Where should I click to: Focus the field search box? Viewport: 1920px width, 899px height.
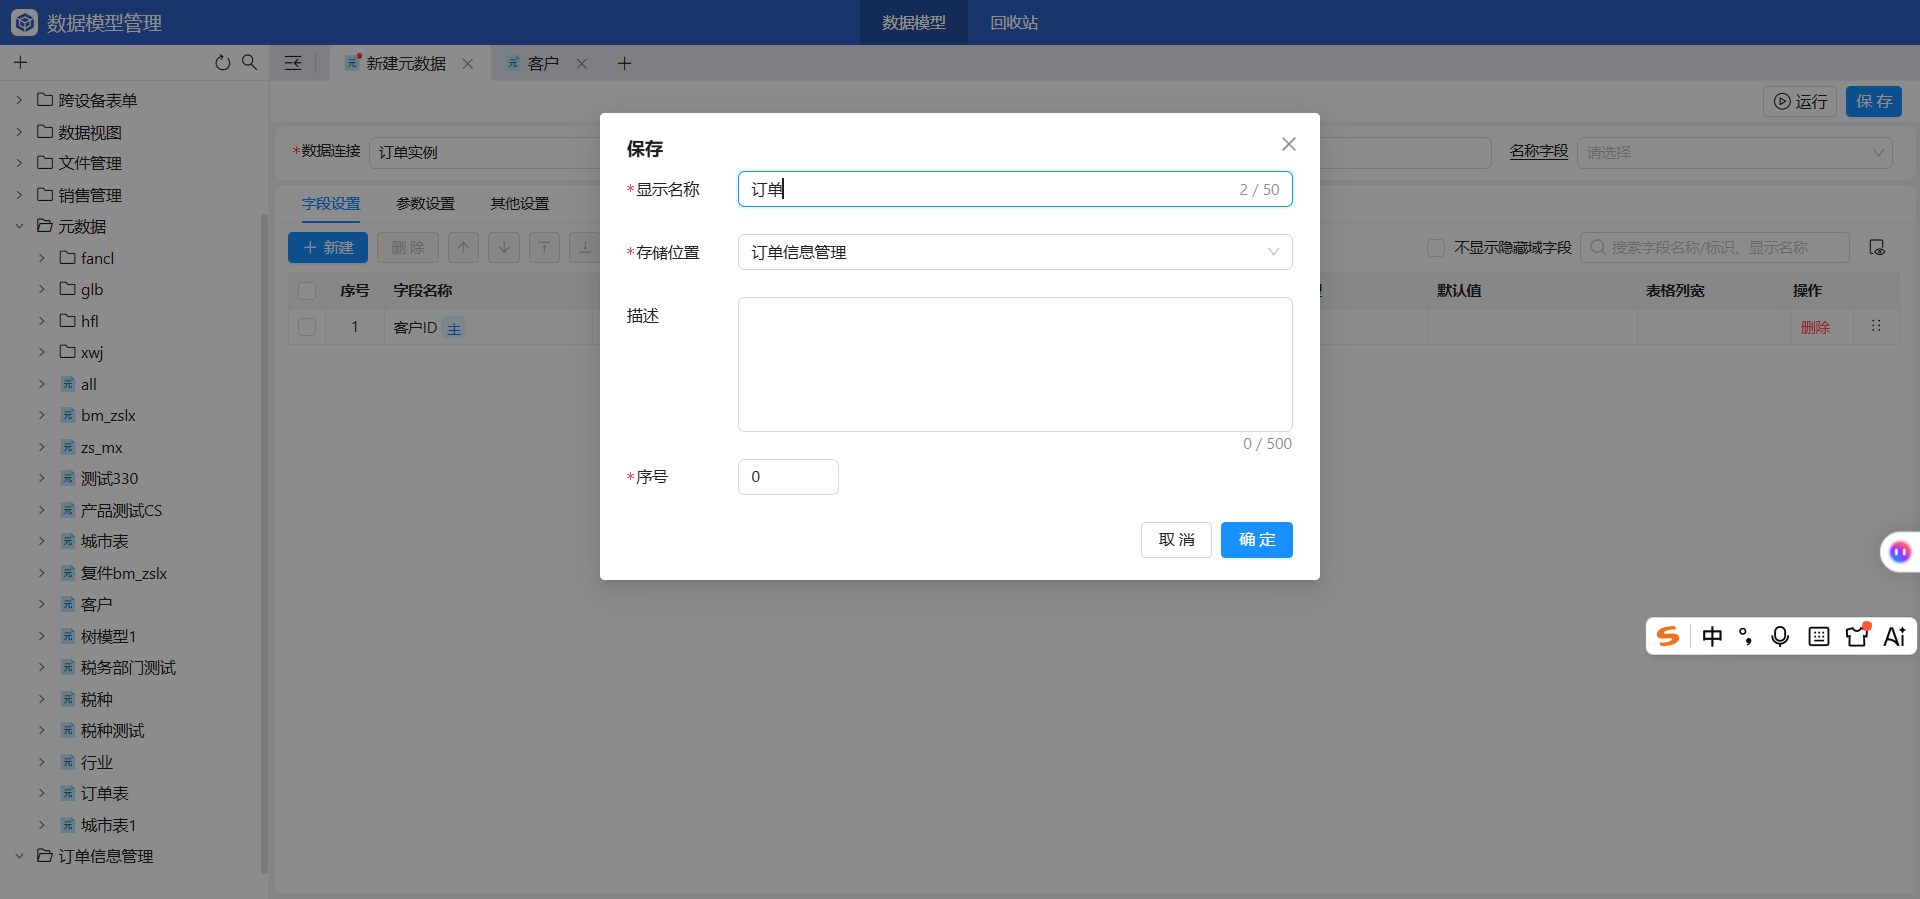1715,247
